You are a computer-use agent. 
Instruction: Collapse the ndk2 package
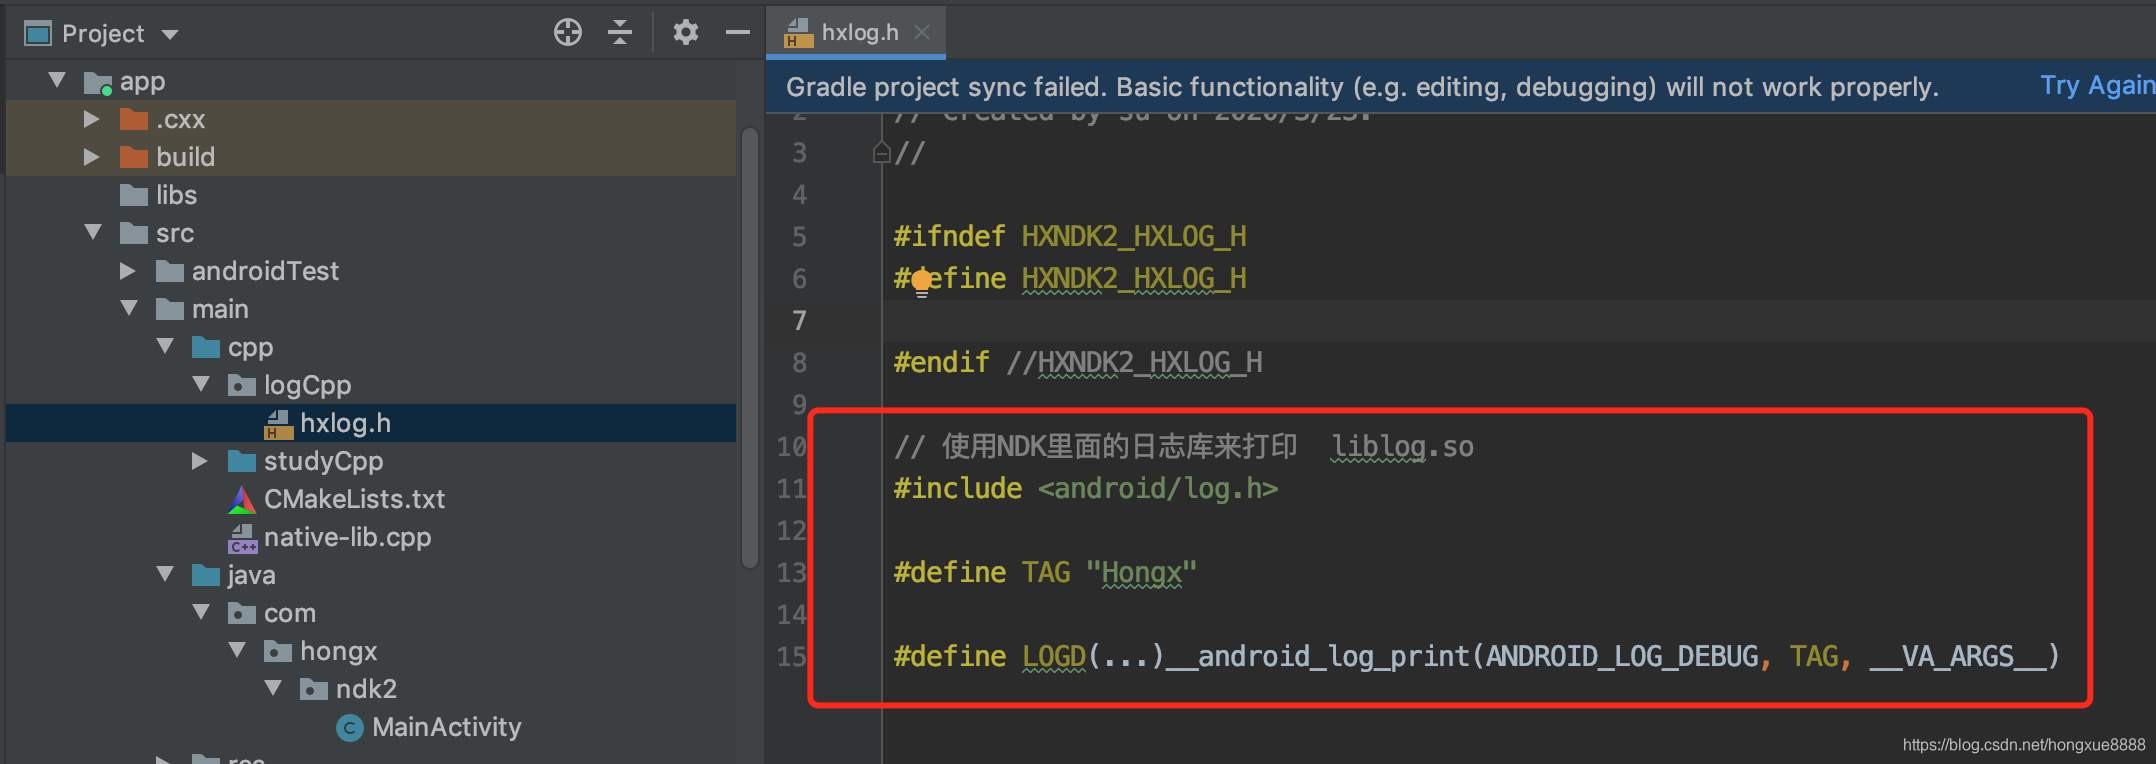[273, 689]
